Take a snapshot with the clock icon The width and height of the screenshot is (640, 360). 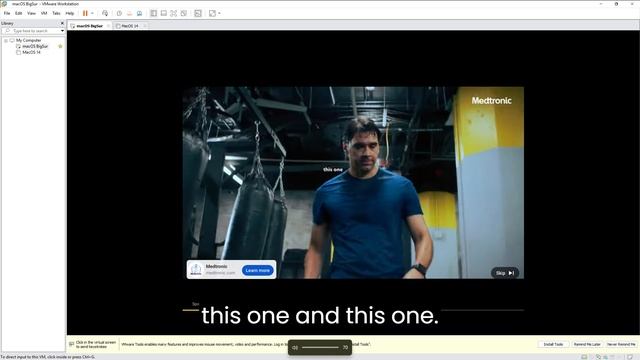(119, 13)
